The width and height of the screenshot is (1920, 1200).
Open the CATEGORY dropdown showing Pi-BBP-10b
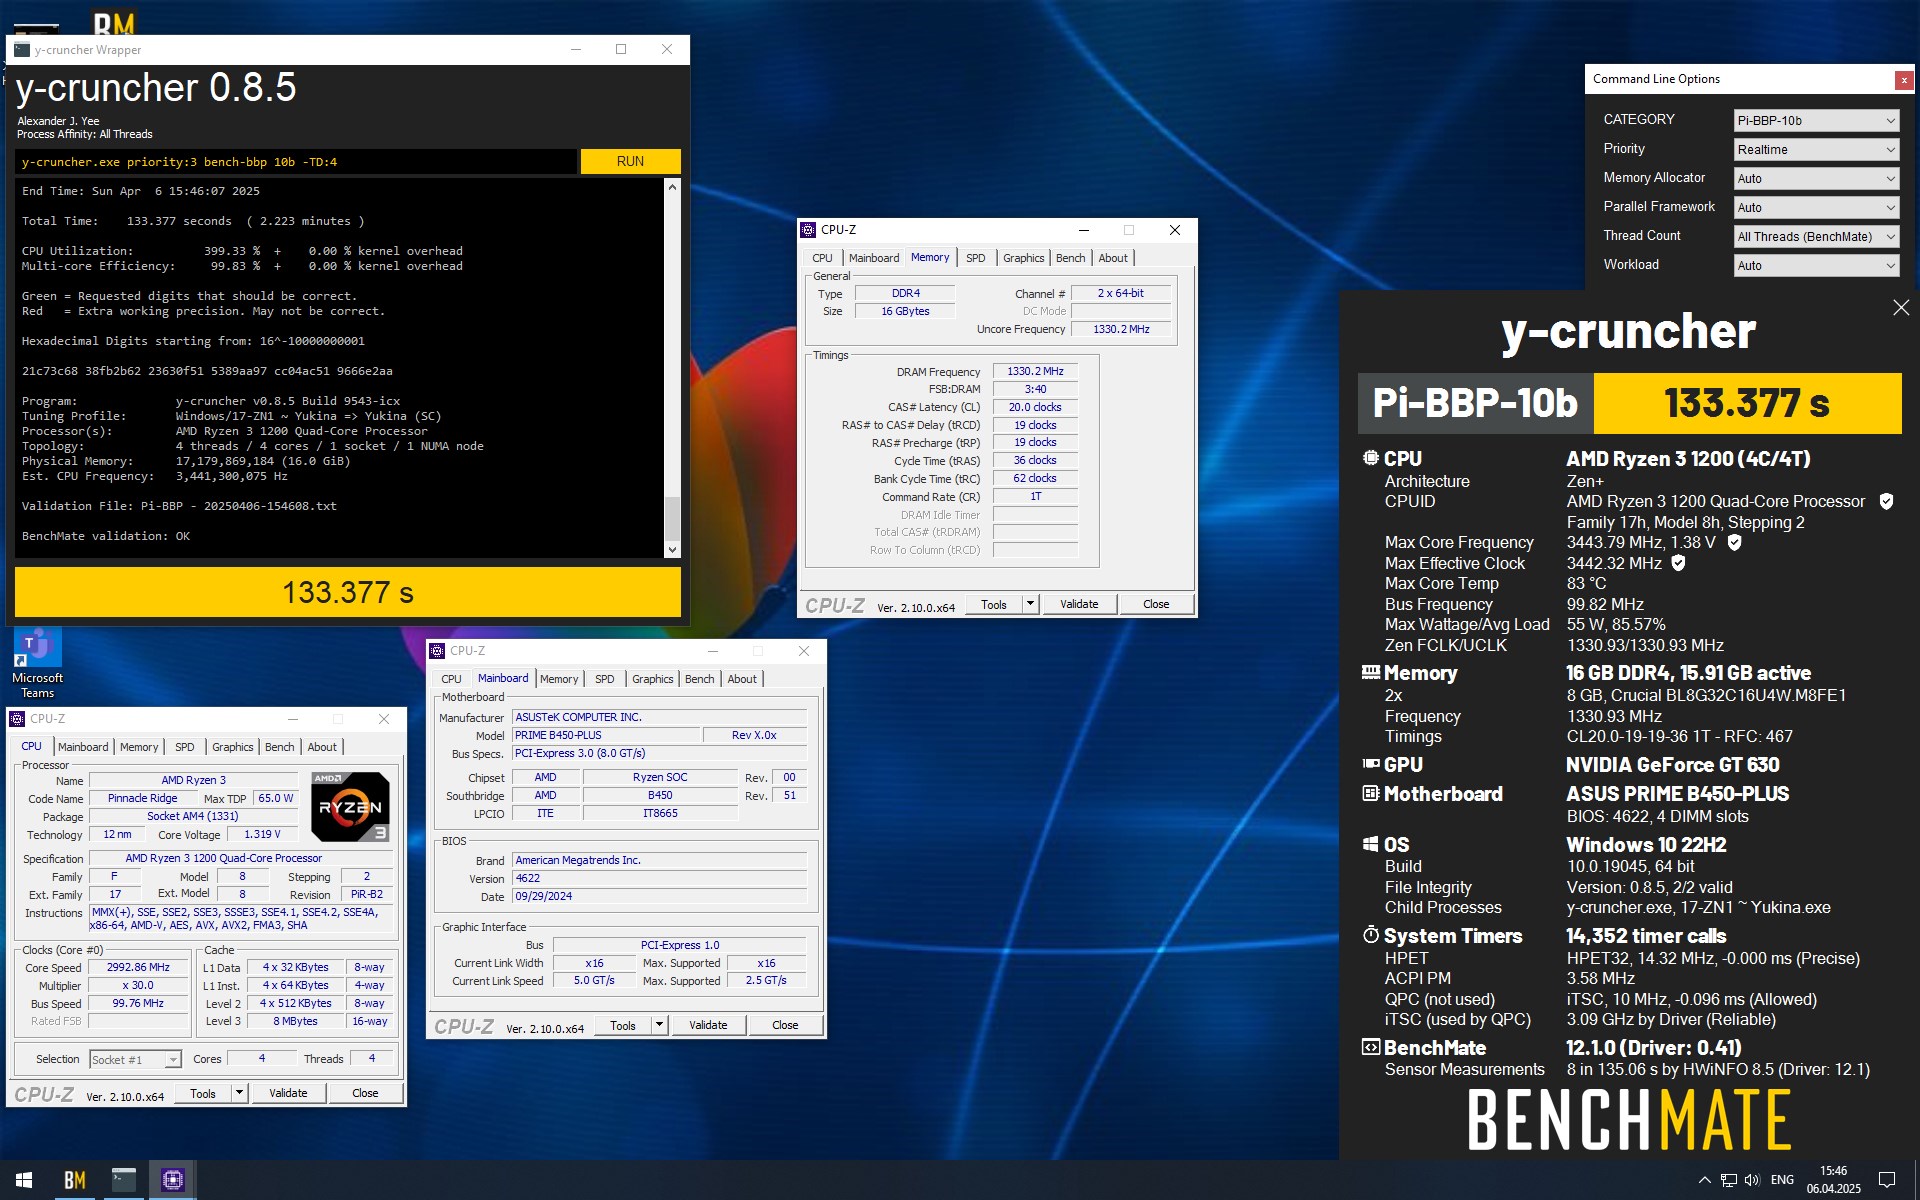1816,120
